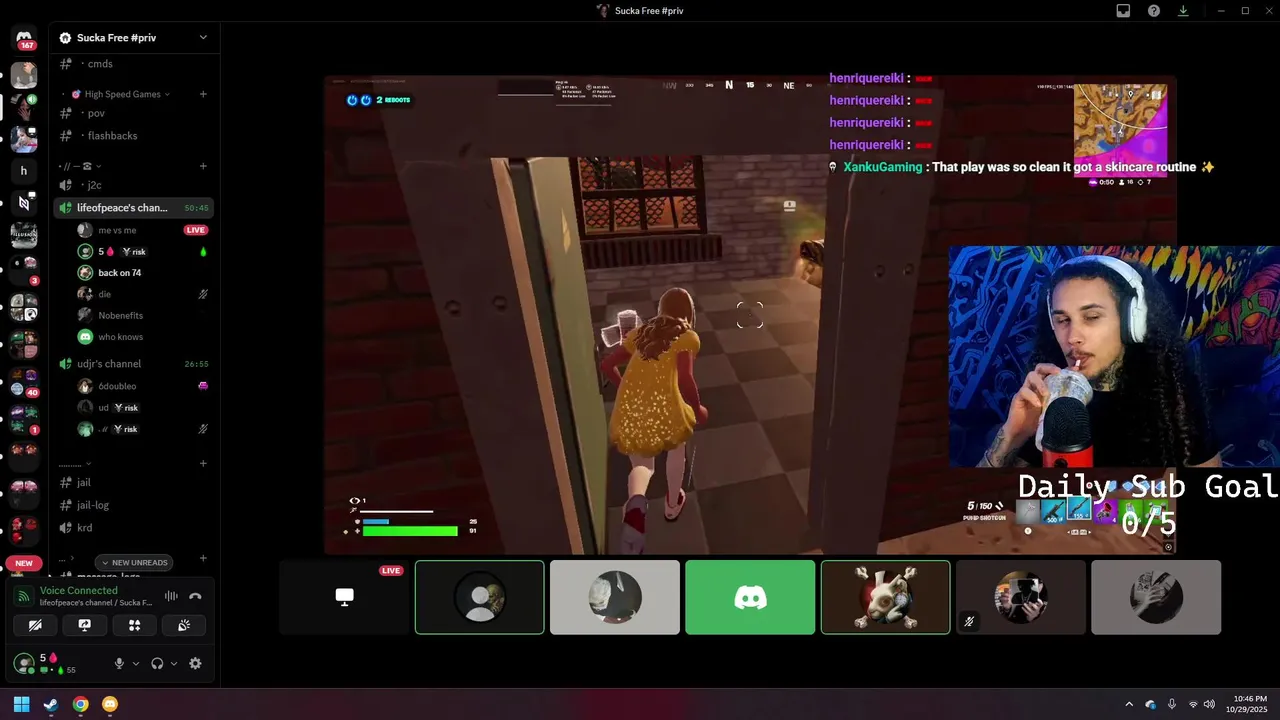This screenshot has height=720, width=1280.
Task: Share your screen from voice panel
Action: click(85, 625)
